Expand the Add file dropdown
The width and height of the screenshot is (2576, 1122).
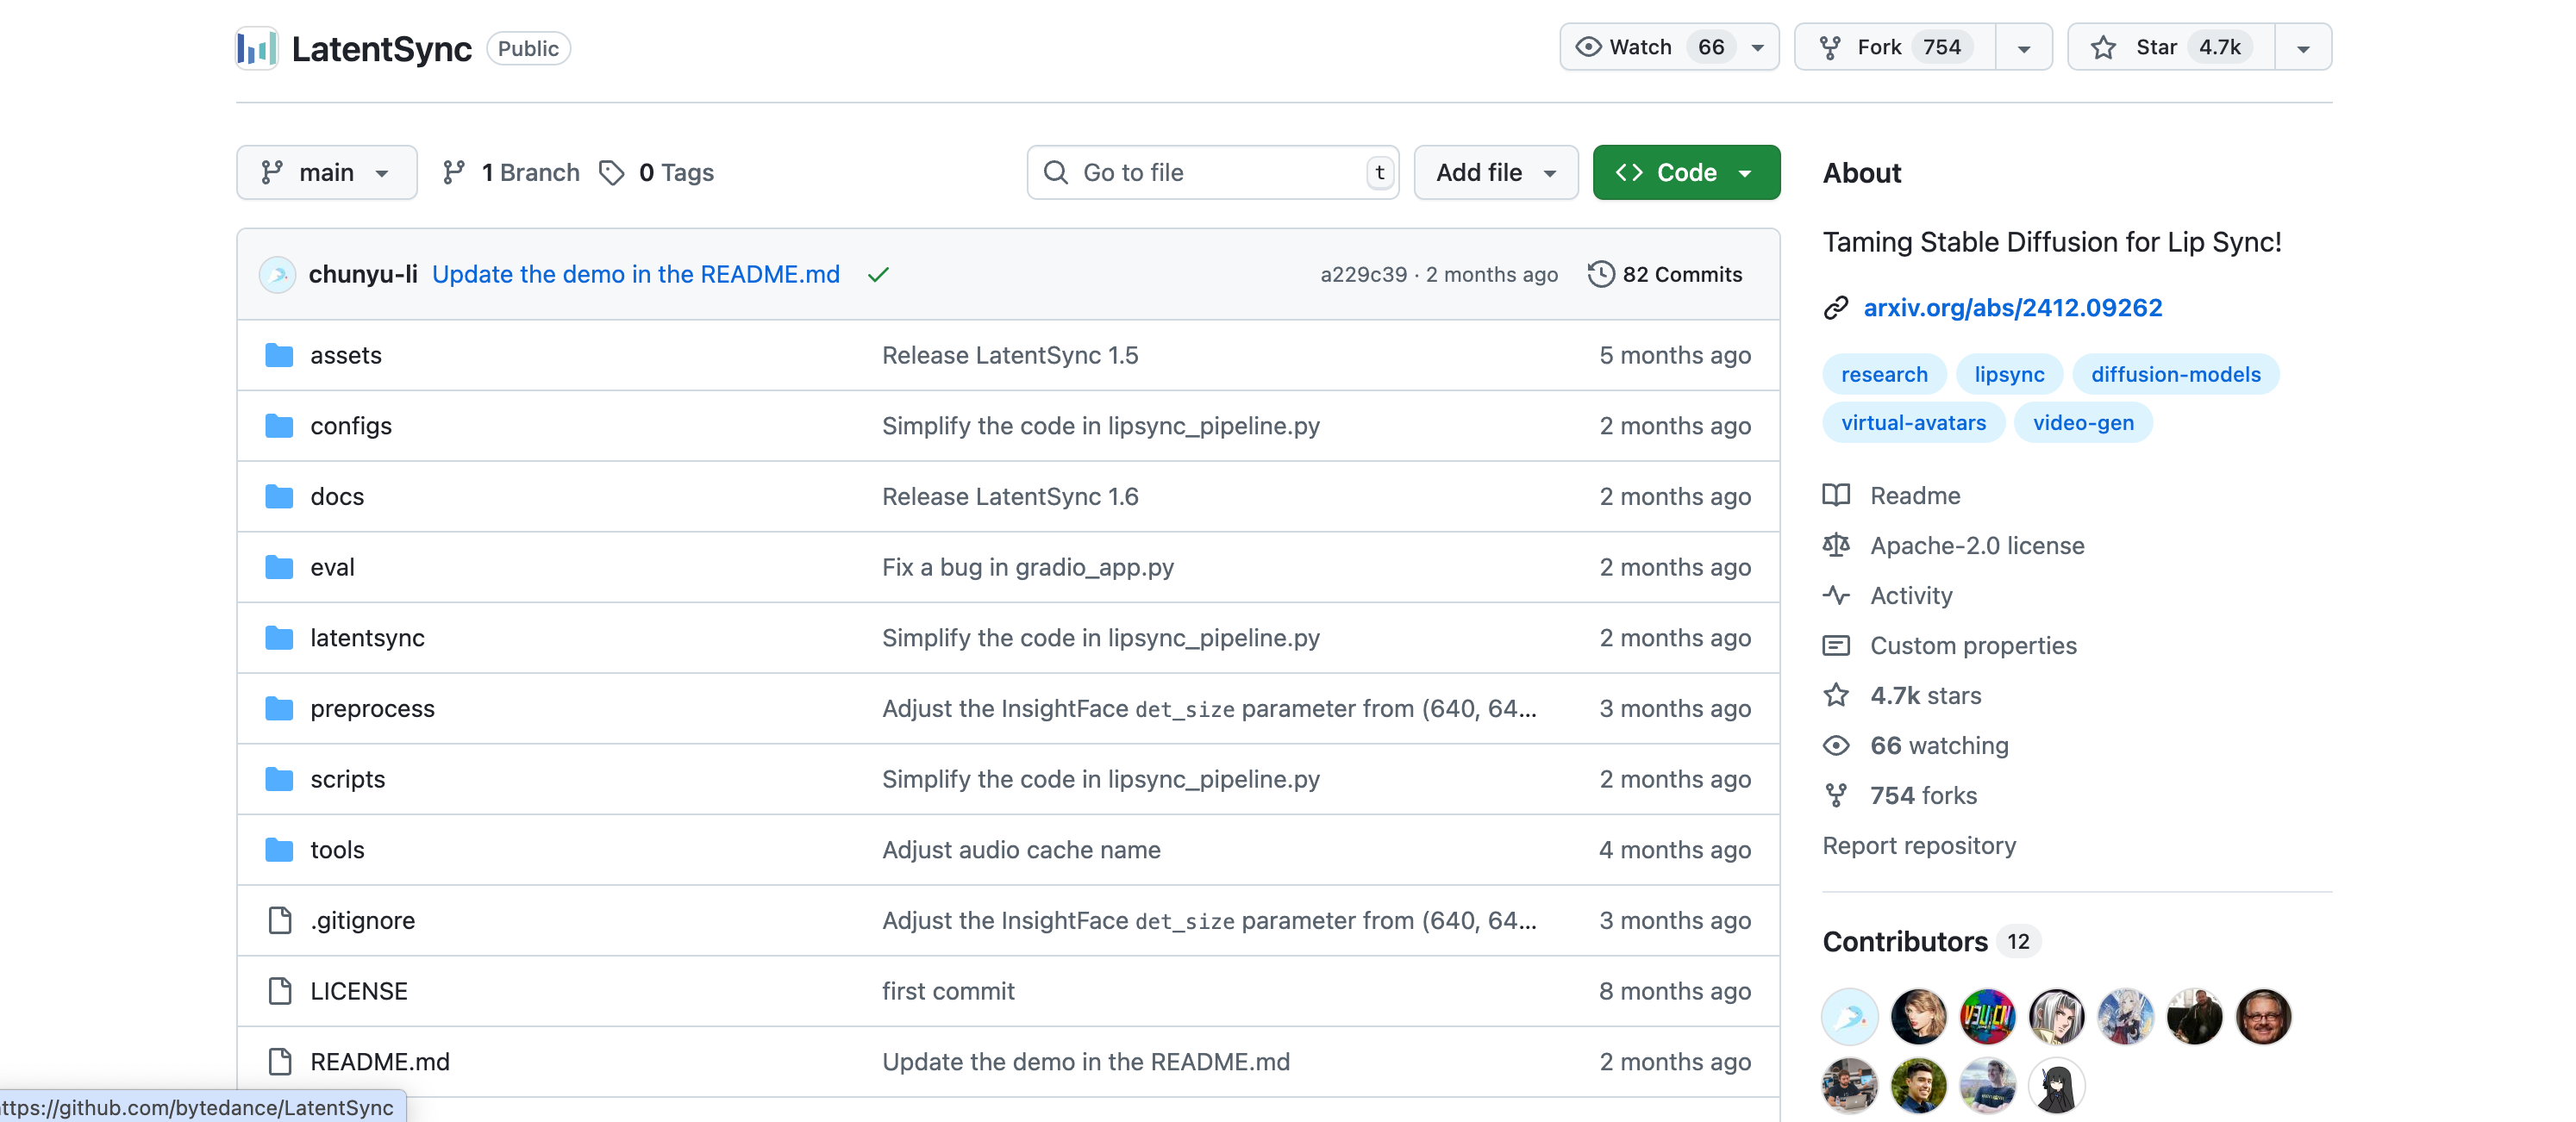coord(1496,172)
